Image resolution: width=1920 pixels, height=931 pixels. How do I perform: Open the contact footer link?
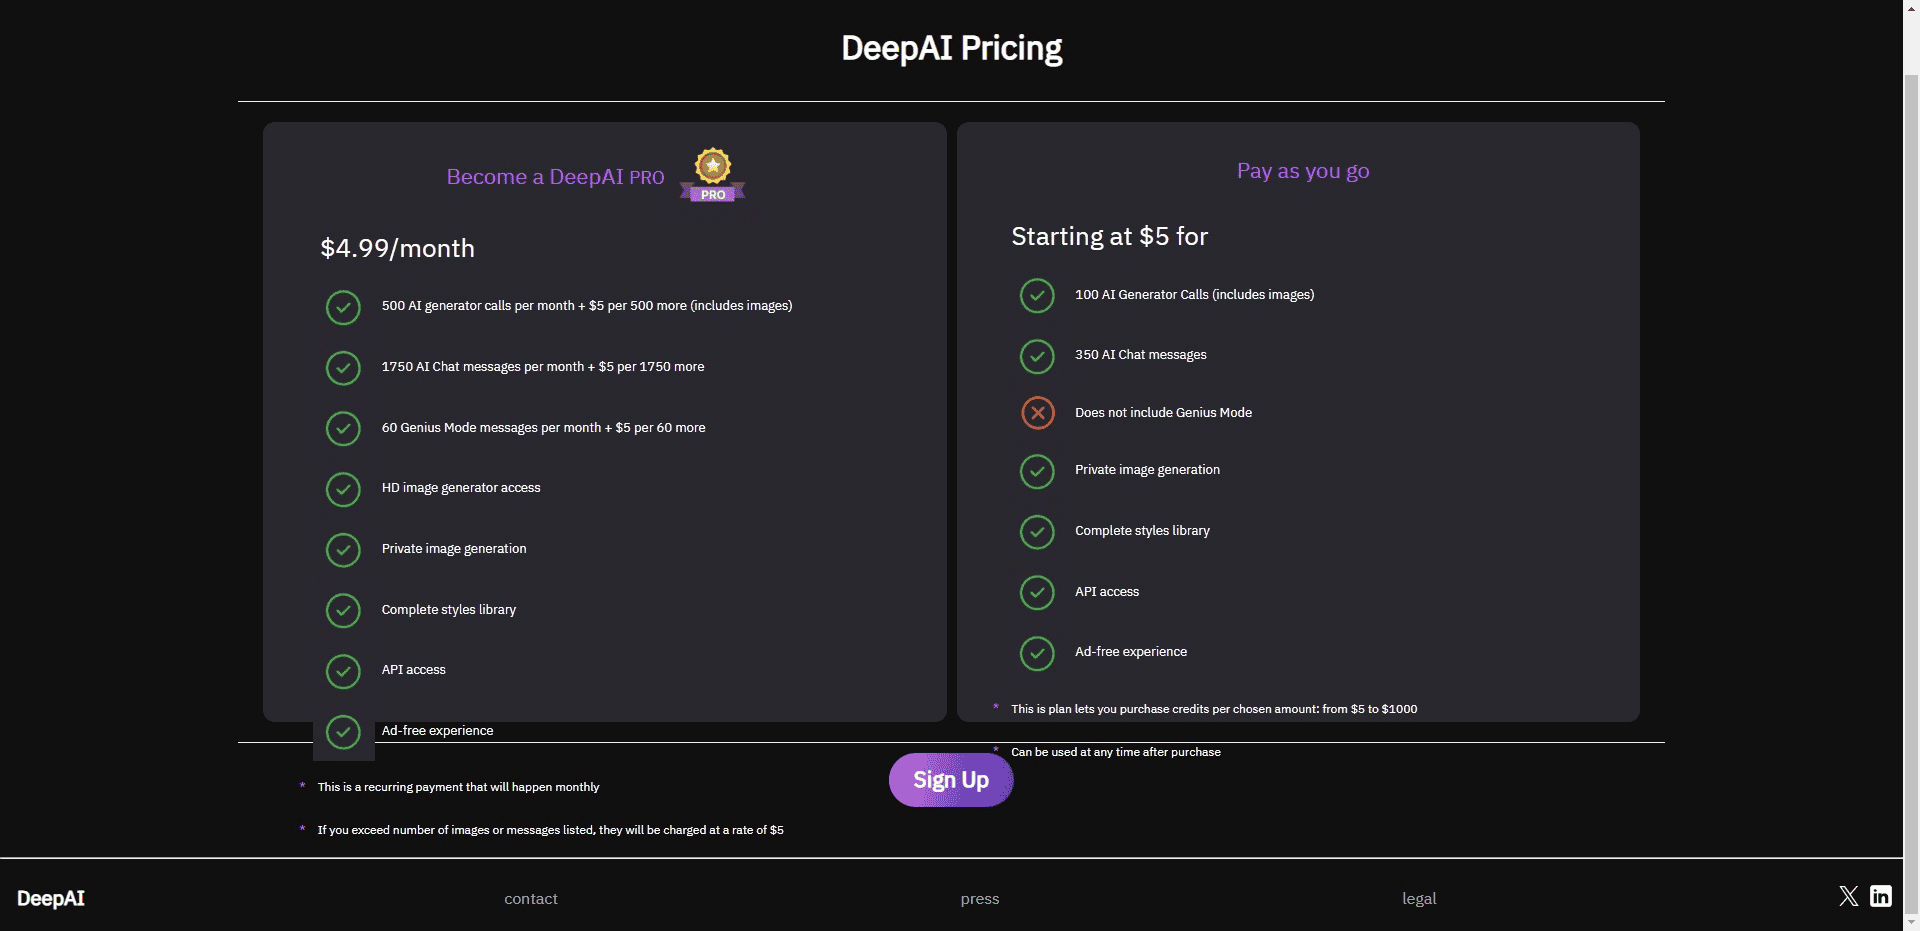click(531, 899)
